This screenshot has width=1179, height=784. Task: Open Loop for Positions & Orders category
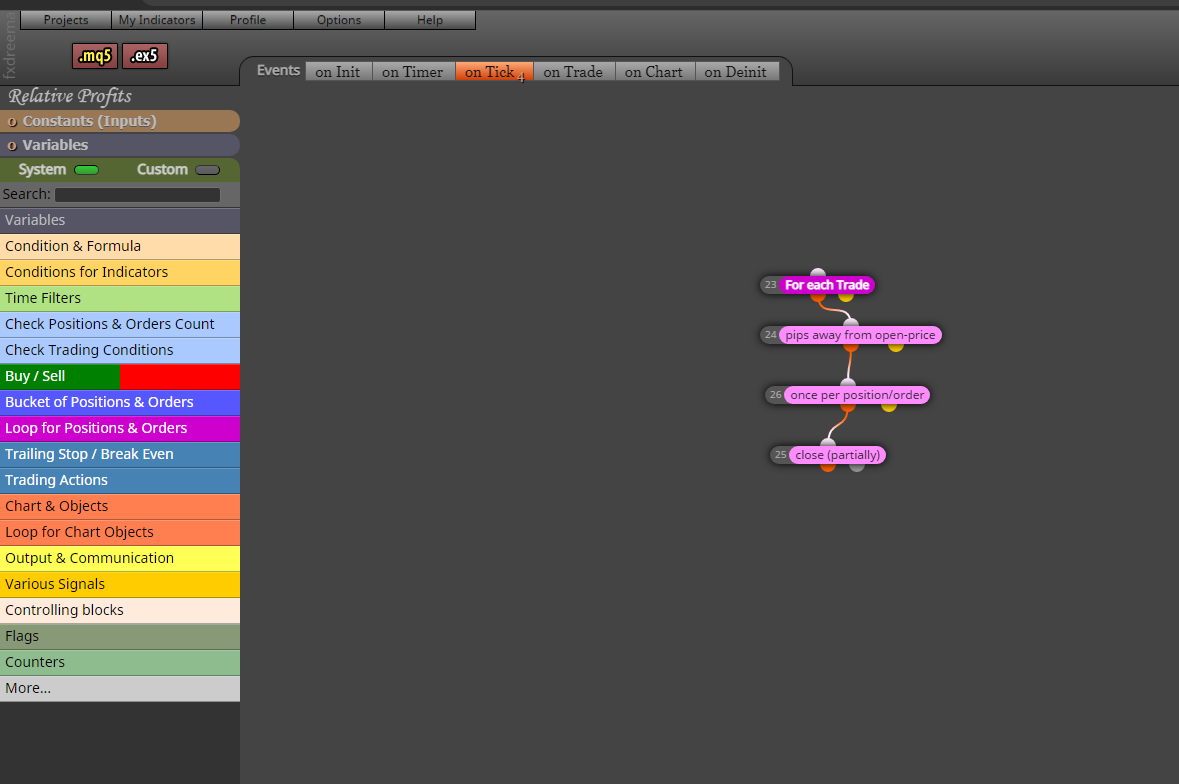coord(120,428)
